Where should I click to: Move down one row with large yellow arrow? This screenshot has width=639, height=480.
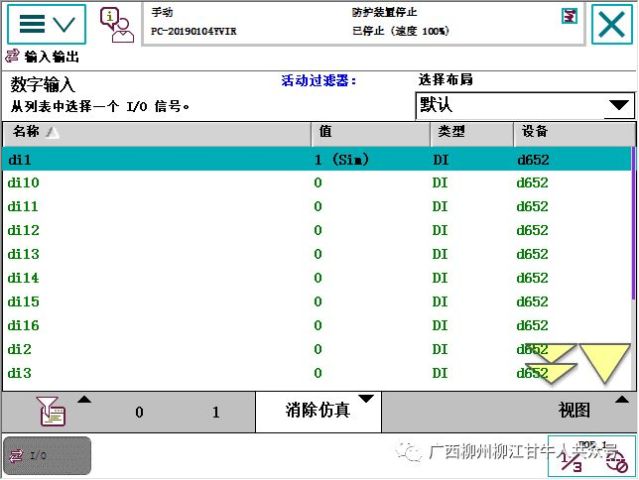[605, 363]
